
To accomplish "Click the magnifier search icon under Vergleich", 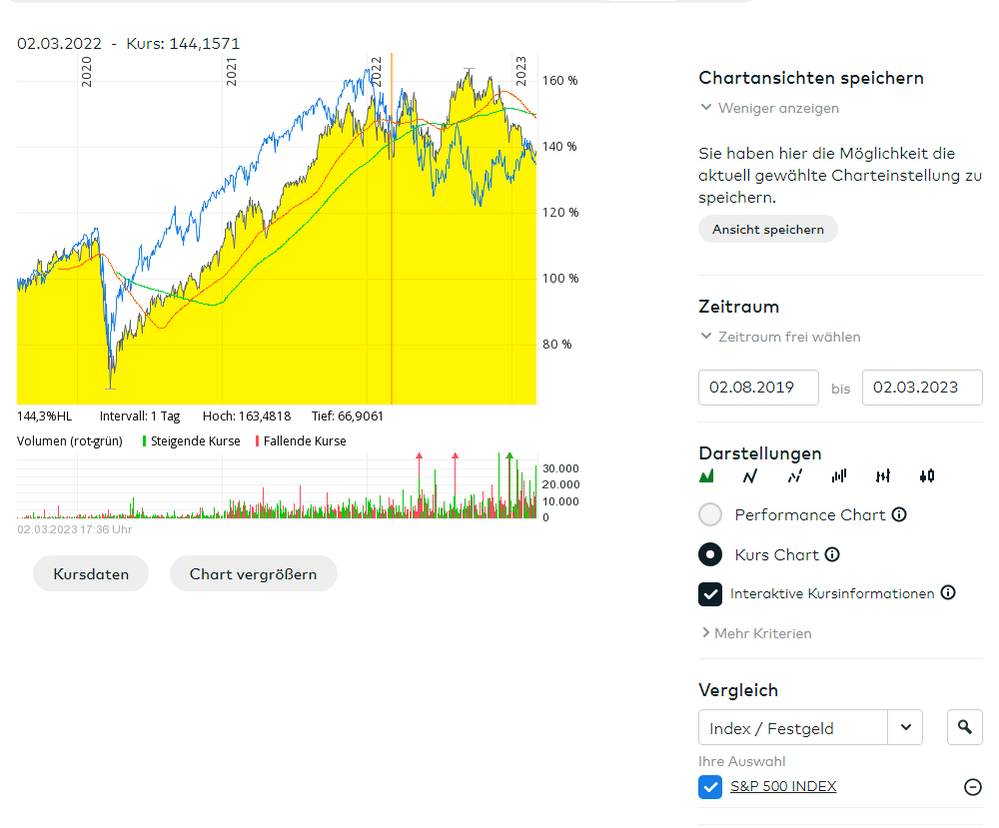I will pyautogui.click(x=964, y=727).
